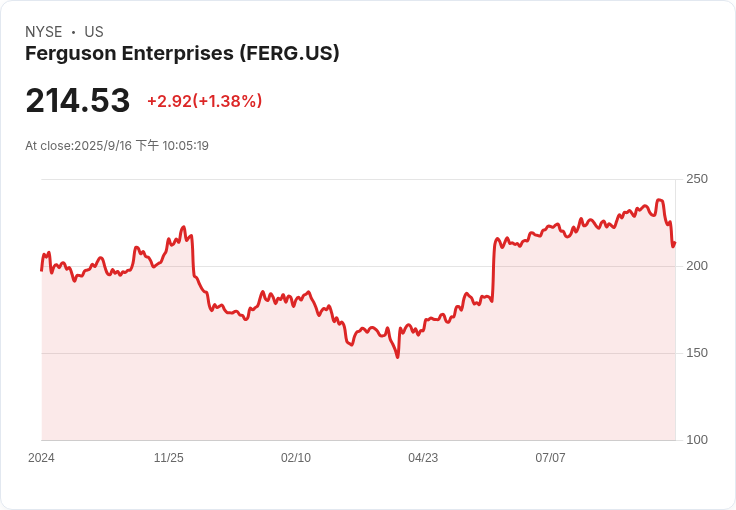The image size is (736, 510).
Task: Click the 200 y-axis label
Action: [697, 266]
